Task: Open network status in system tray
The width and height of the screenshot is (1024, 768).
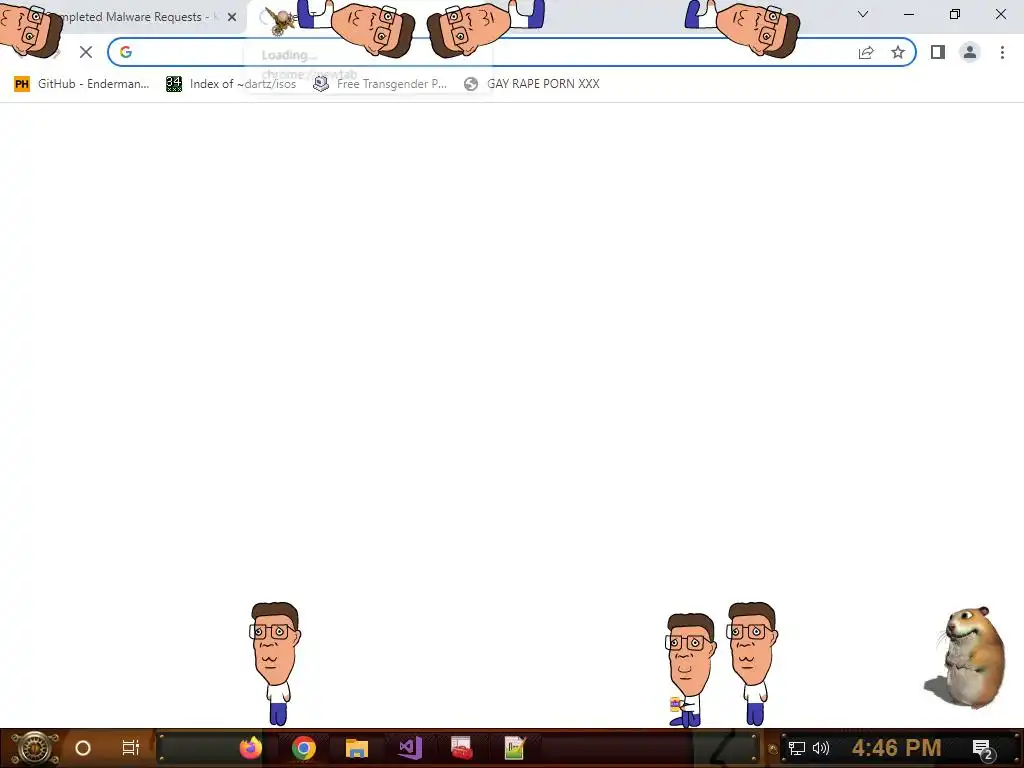Action: tap(797, 748)
